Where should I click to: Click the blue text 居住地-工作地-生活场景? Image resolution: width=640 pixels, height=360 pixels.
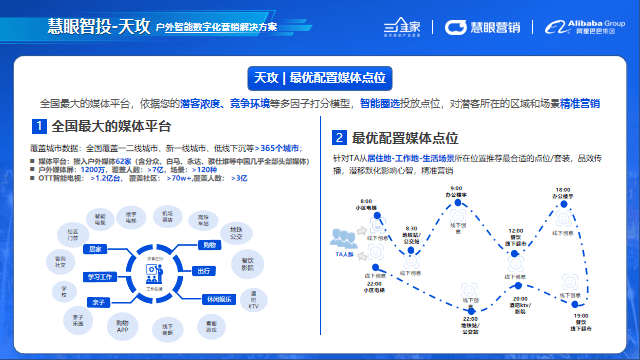[411, 158]
